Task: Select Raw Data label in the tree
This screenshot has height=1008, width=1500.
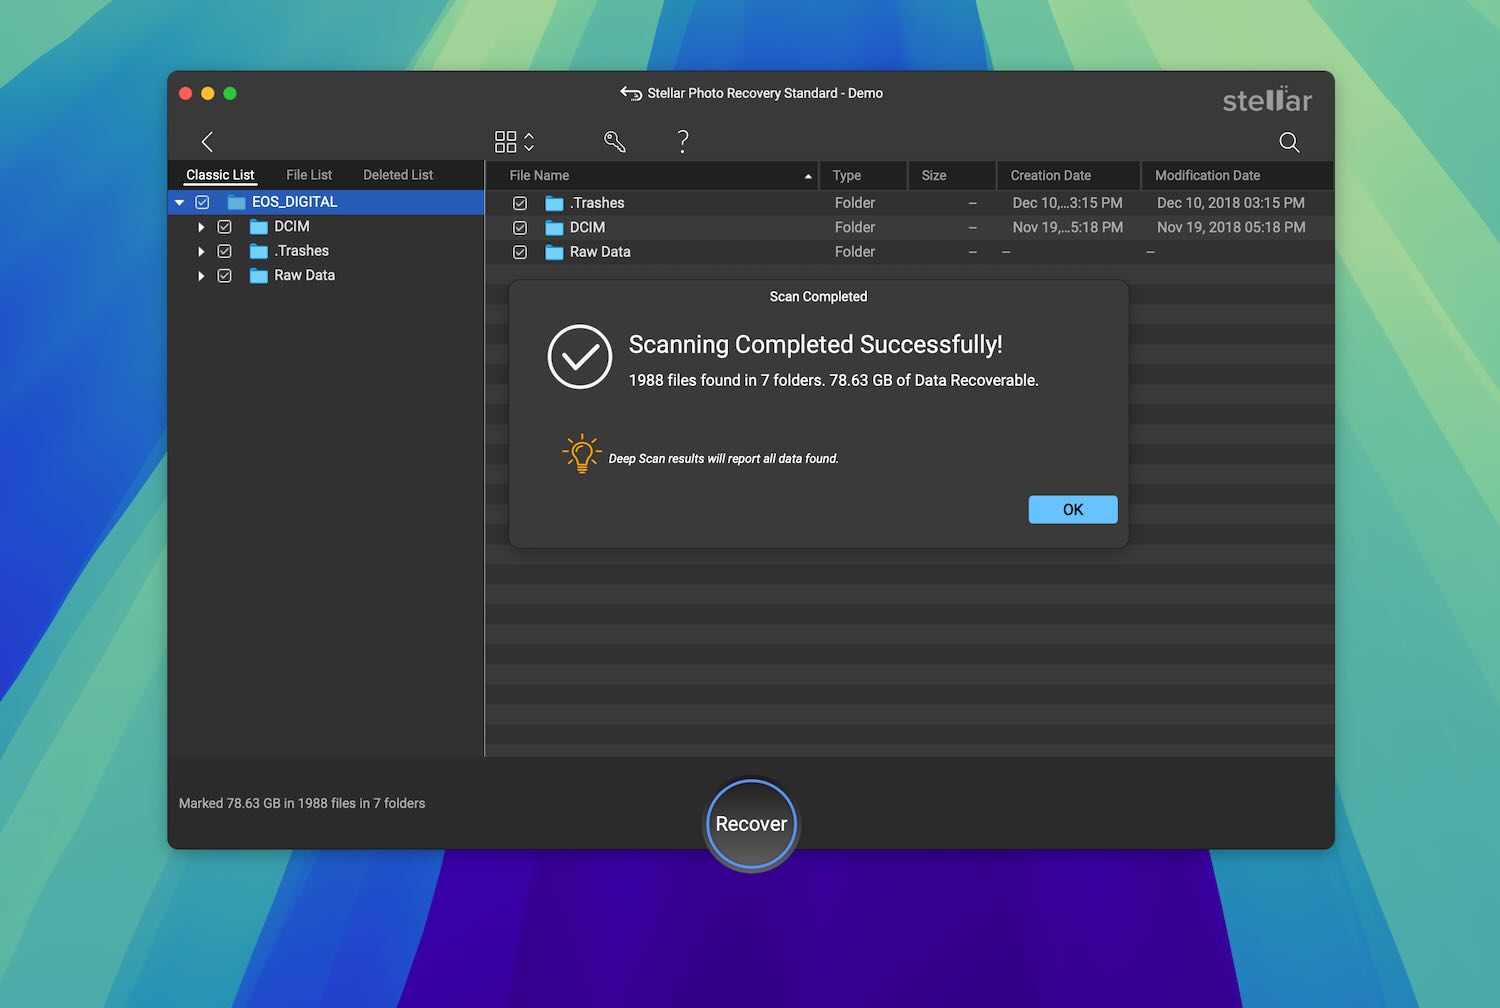Action: (x=305, y=276)
